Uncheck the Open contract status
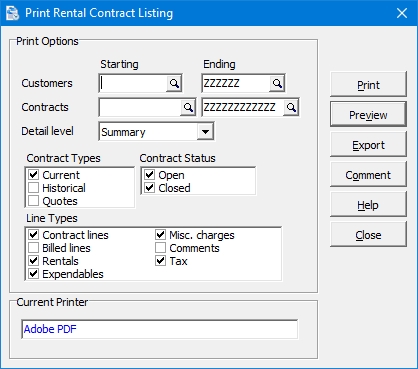The image size is (418, 369). click(x=150, y=175)
